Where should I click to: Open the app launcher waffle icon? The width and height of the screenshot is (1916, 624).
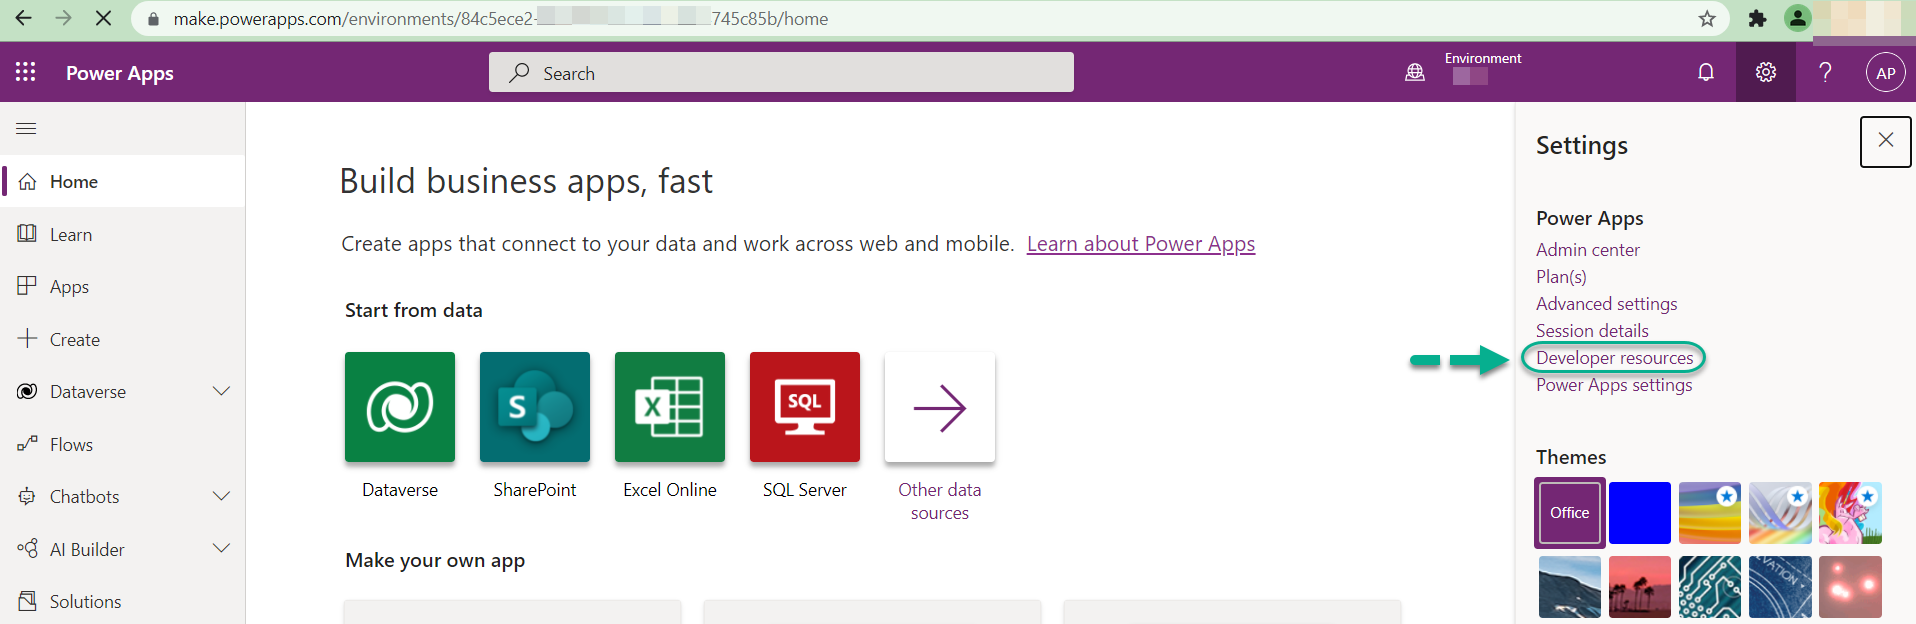coord(26,72)
